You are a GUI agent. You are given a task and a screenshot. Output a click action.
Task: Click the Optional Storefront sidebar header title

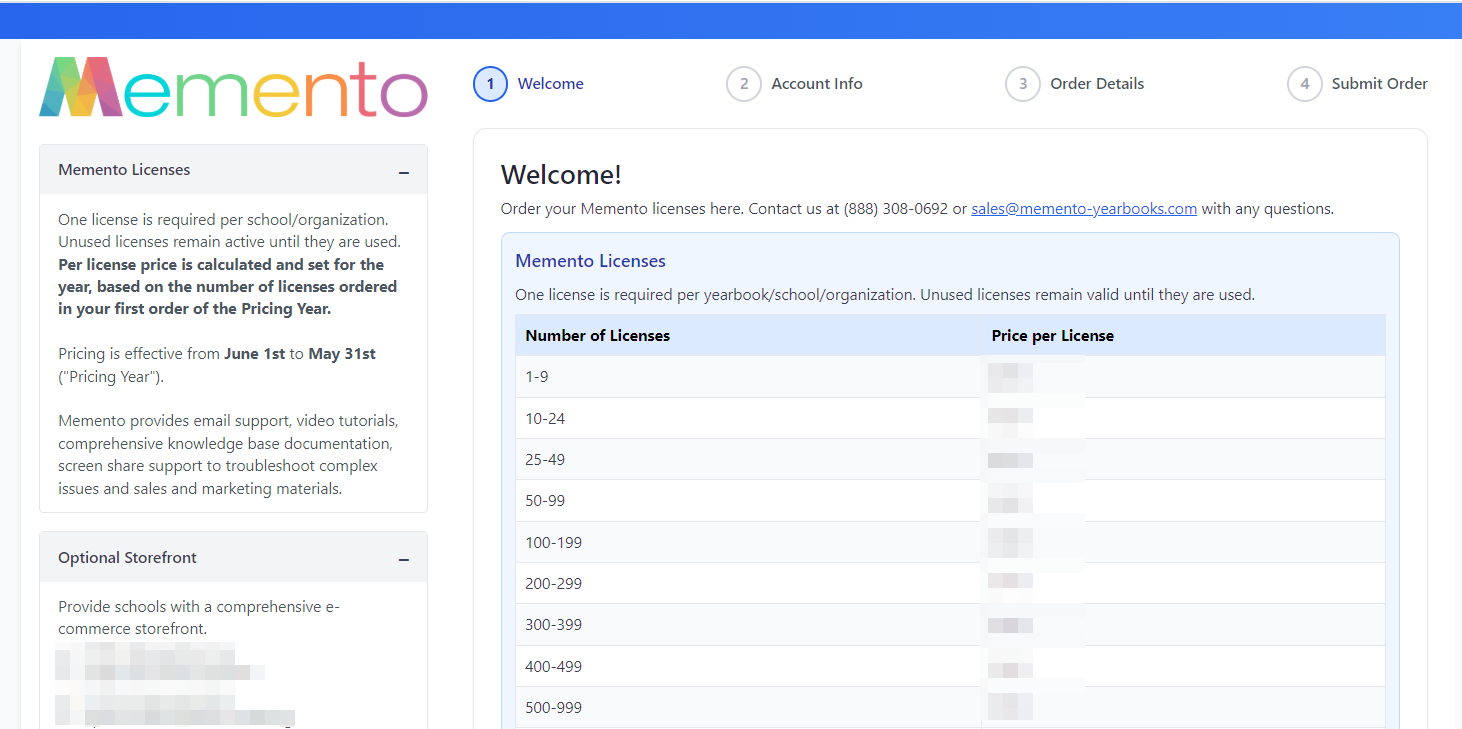127,558
